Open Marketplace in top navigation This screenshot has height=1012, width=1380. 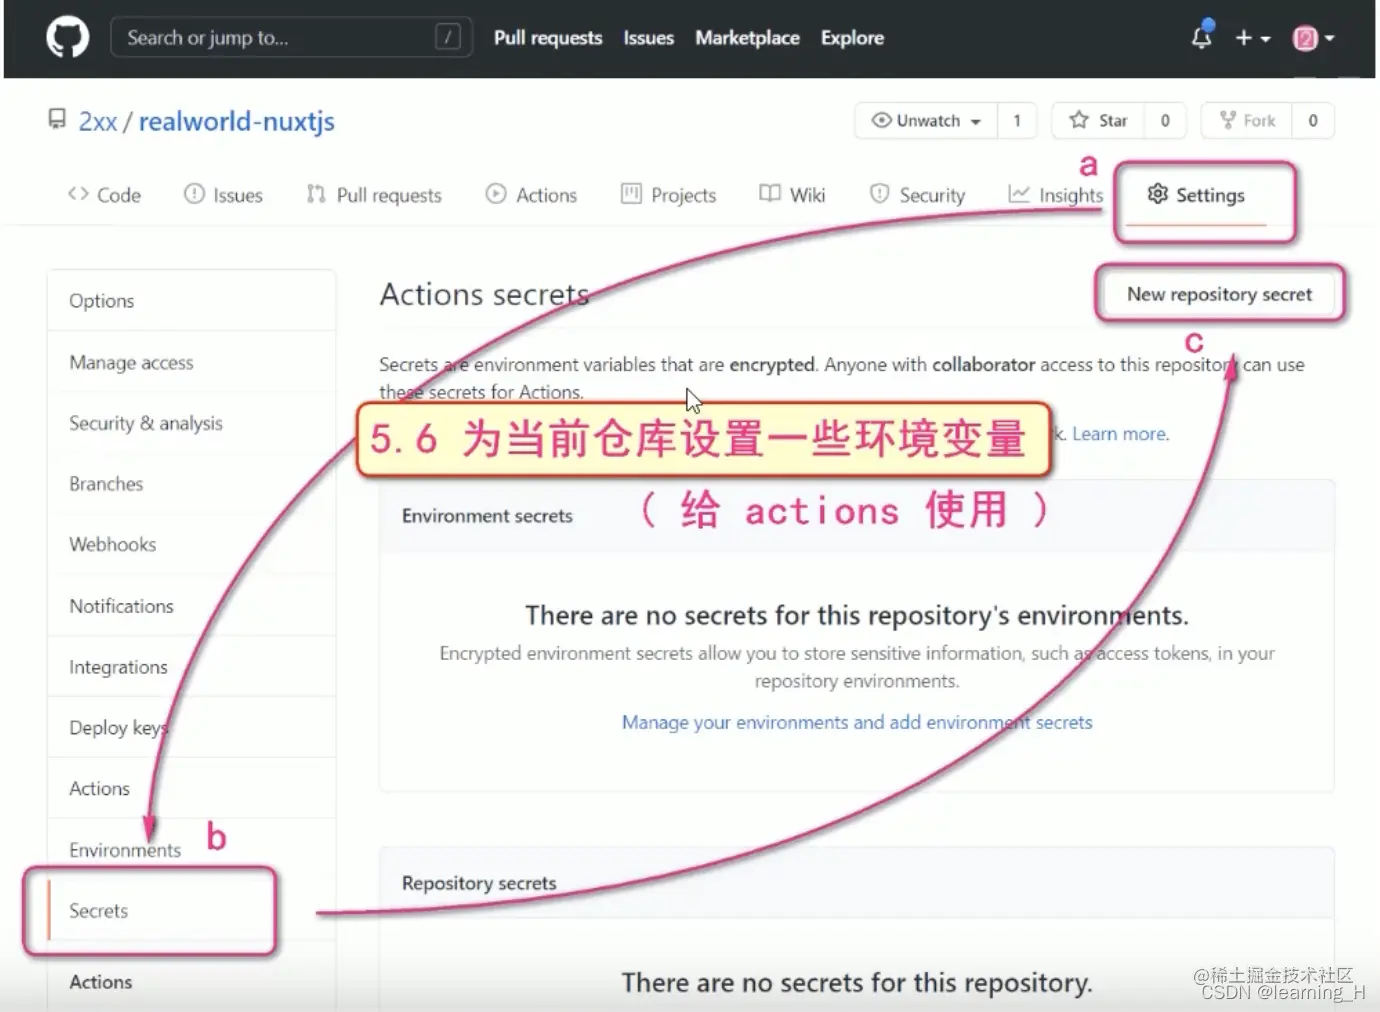pyautogui.click(x=747, y=38)
